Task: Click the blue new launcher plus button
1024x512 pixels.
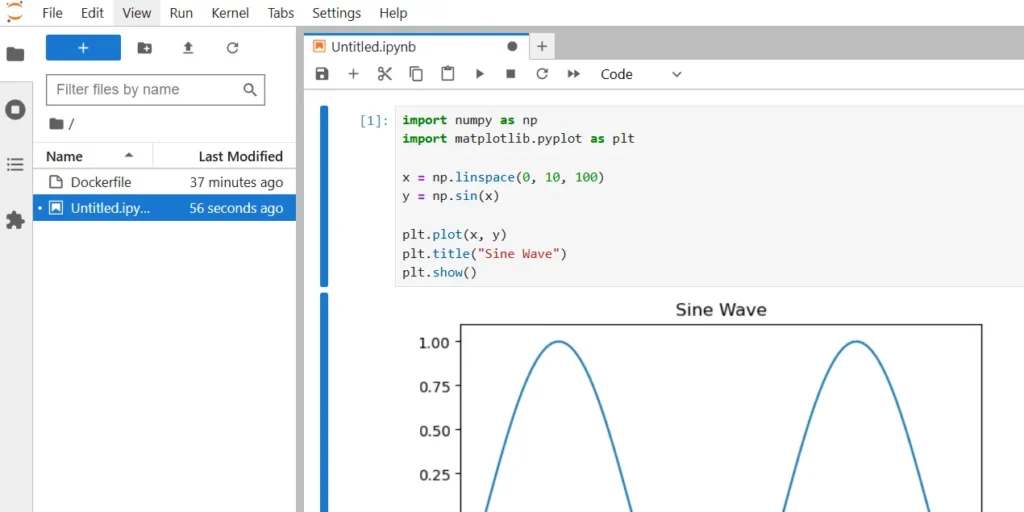Action: tap(83, 48)
